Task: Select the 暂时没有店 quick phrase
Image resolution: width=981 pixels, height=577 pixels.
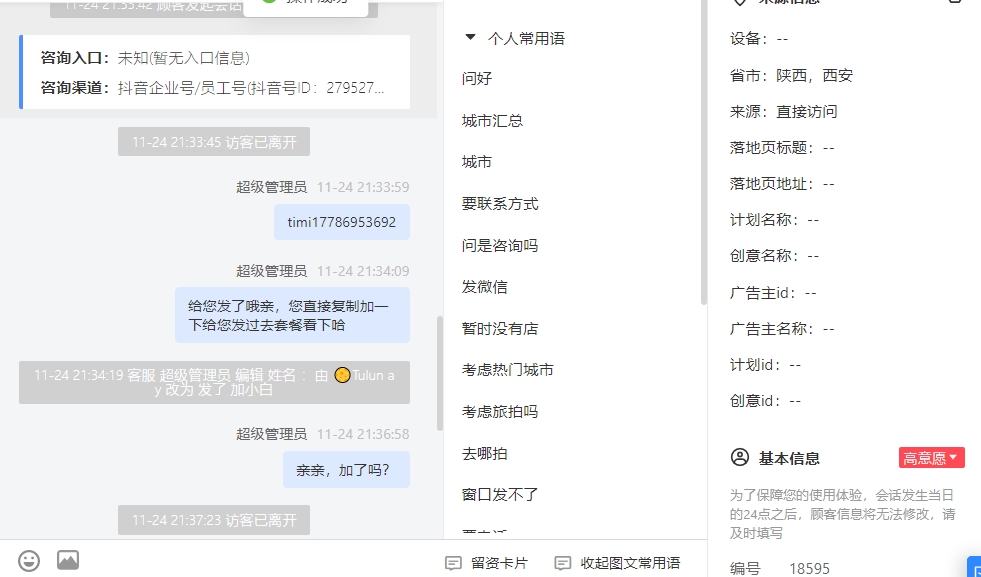Action: (500, 329)
